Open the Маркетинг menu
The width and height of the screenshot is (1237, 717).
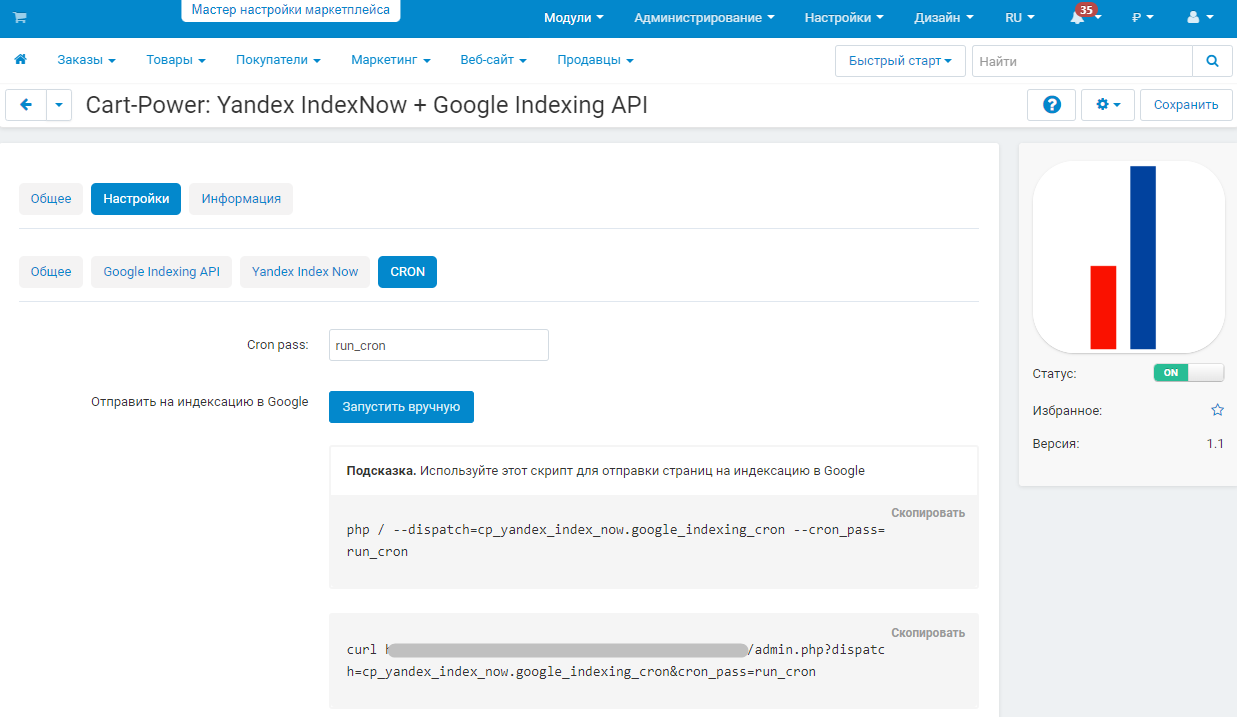(x=390, y=60)
